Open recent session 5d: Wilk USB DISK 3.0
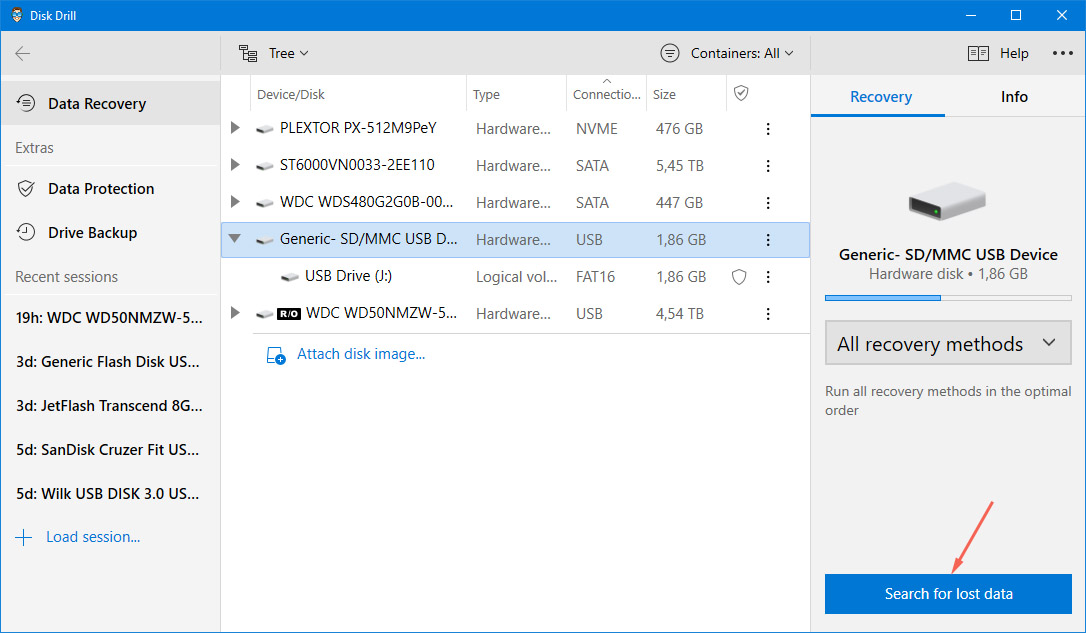This screenshot has height=633, width=1086. click(x=109, y=494)
